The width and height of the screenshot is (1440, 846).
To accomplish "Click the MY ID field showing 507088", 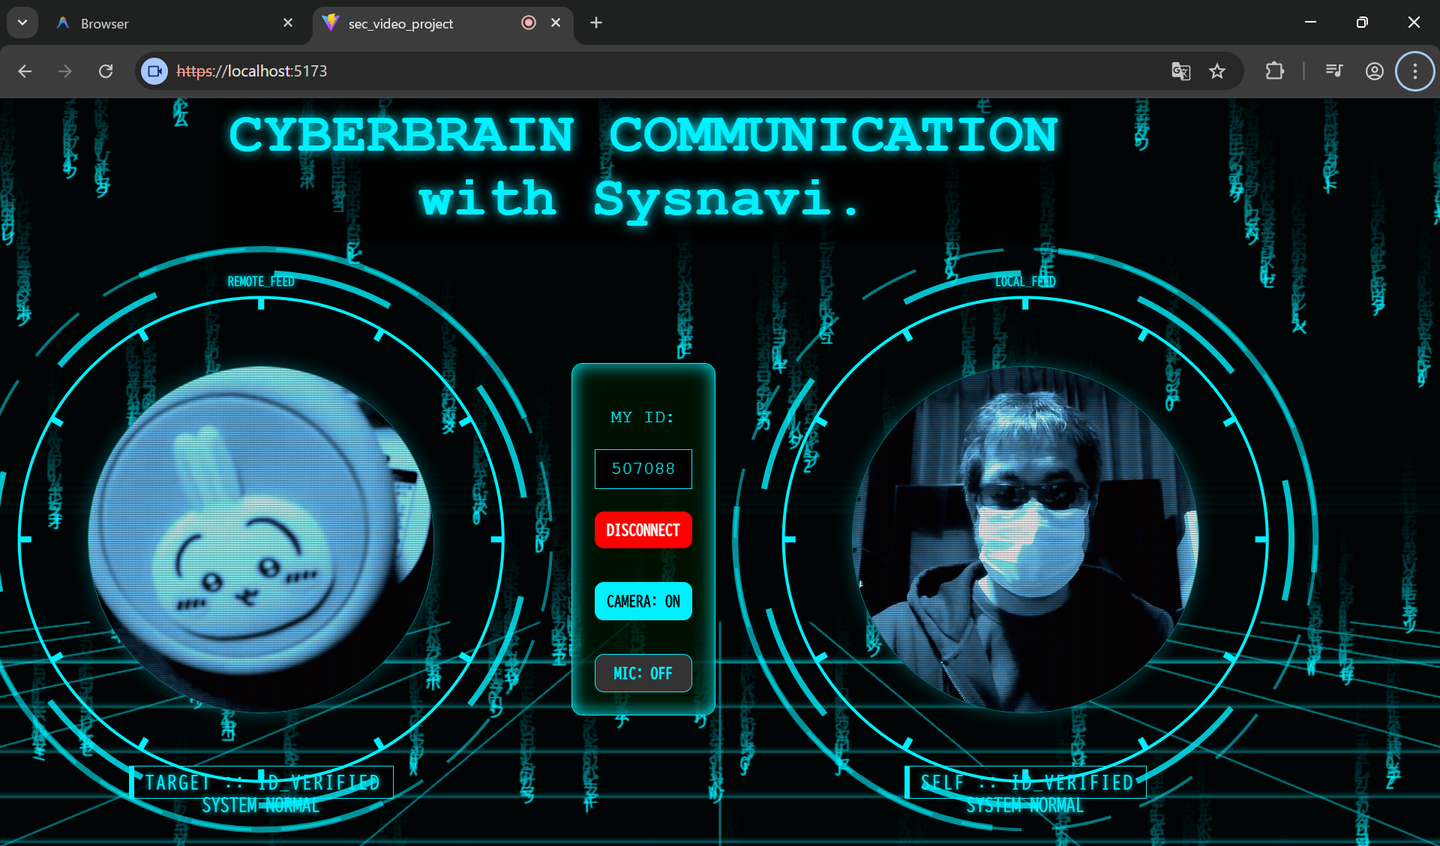I will click(x=643, y=468).
